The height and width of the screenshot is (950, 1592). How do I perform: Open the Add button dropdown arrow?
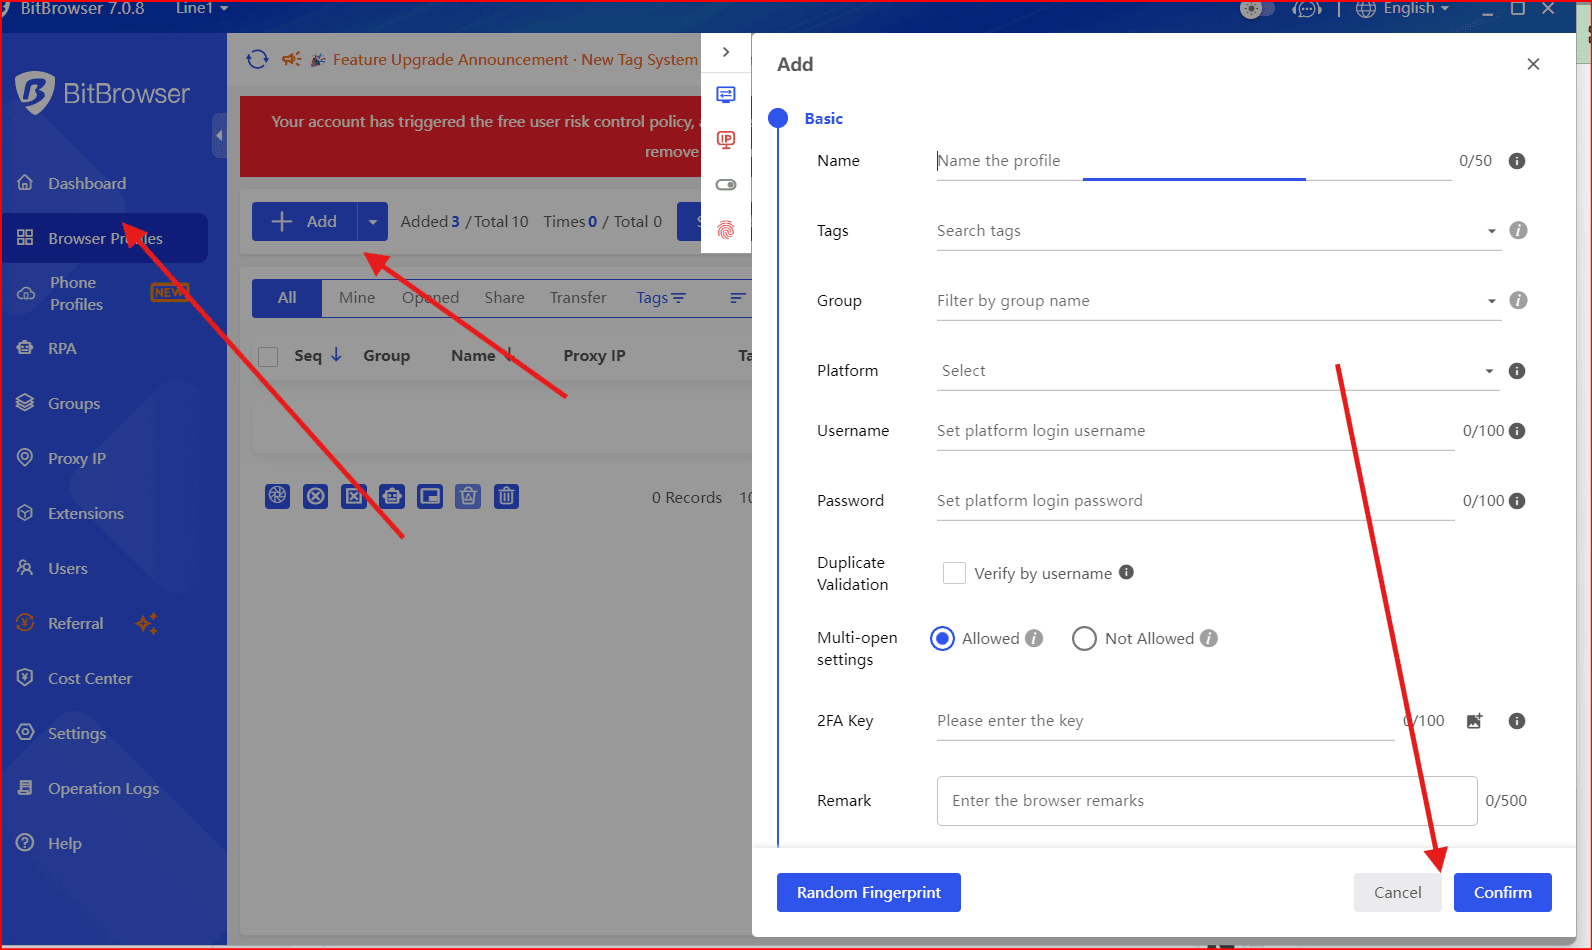372,222
